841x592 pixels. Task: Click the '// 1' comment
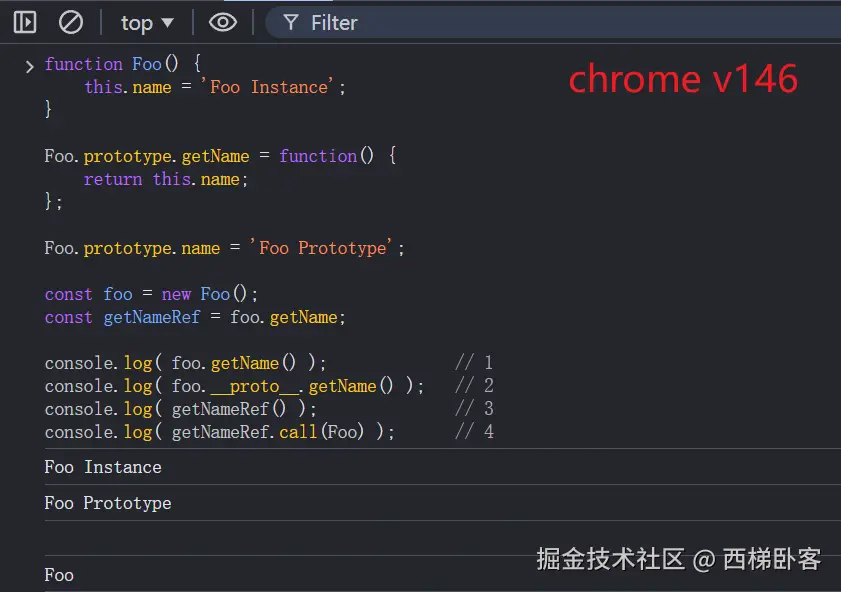click(x=474, y=362)
